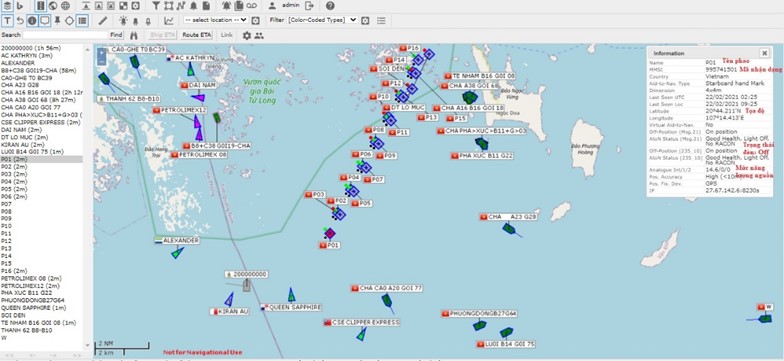Click the Link button
Viewport: 784px width, 361px height.
pos(227,35)
